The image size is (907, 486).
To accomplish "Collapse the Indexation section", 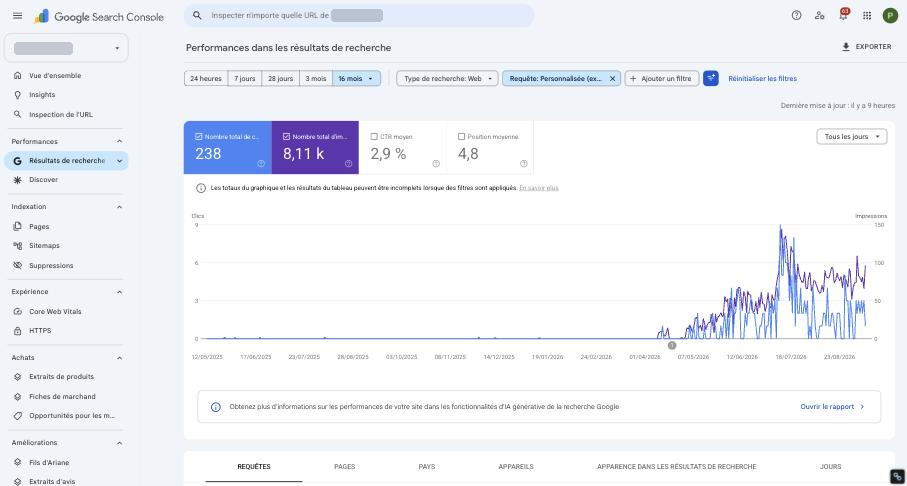I will pos(119,207).
